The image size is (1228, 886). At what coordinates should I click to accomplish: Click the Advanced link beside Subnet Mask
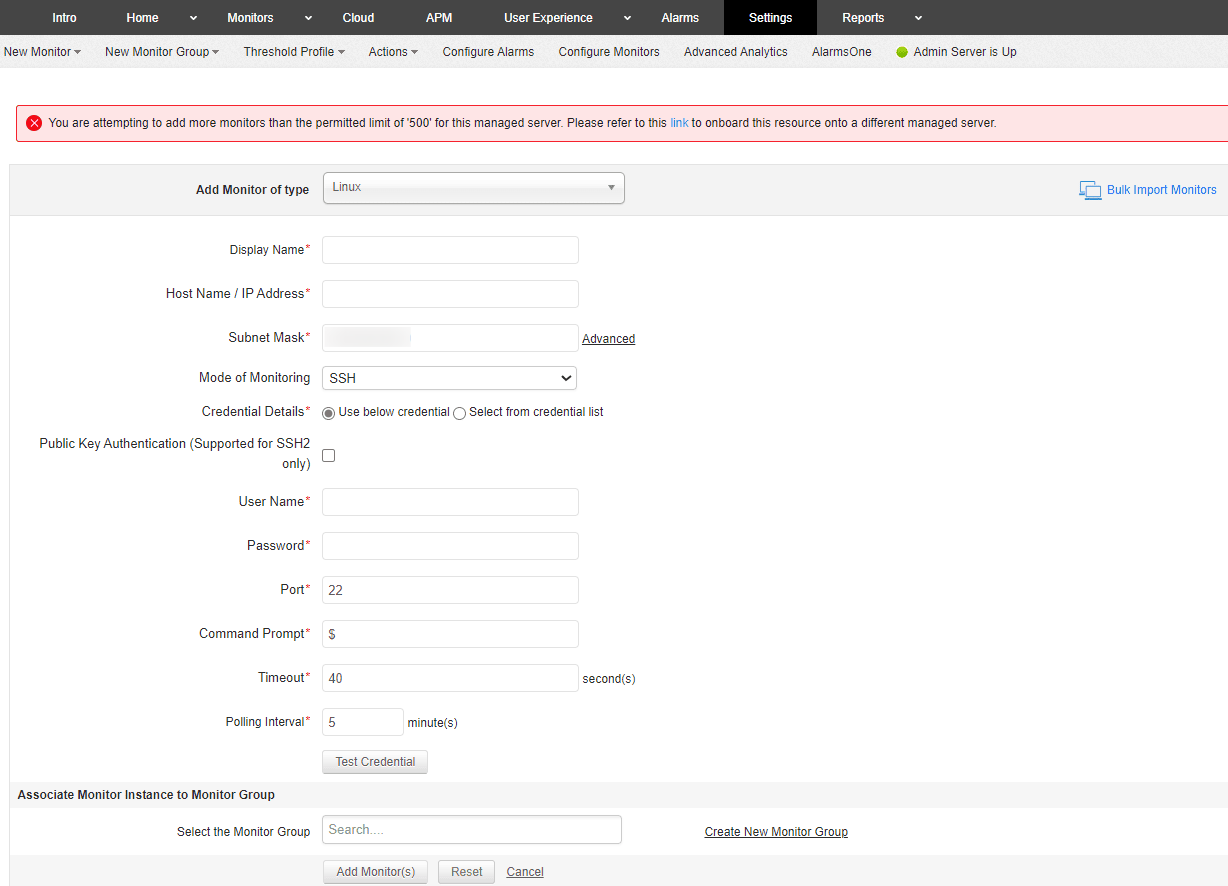608,339
